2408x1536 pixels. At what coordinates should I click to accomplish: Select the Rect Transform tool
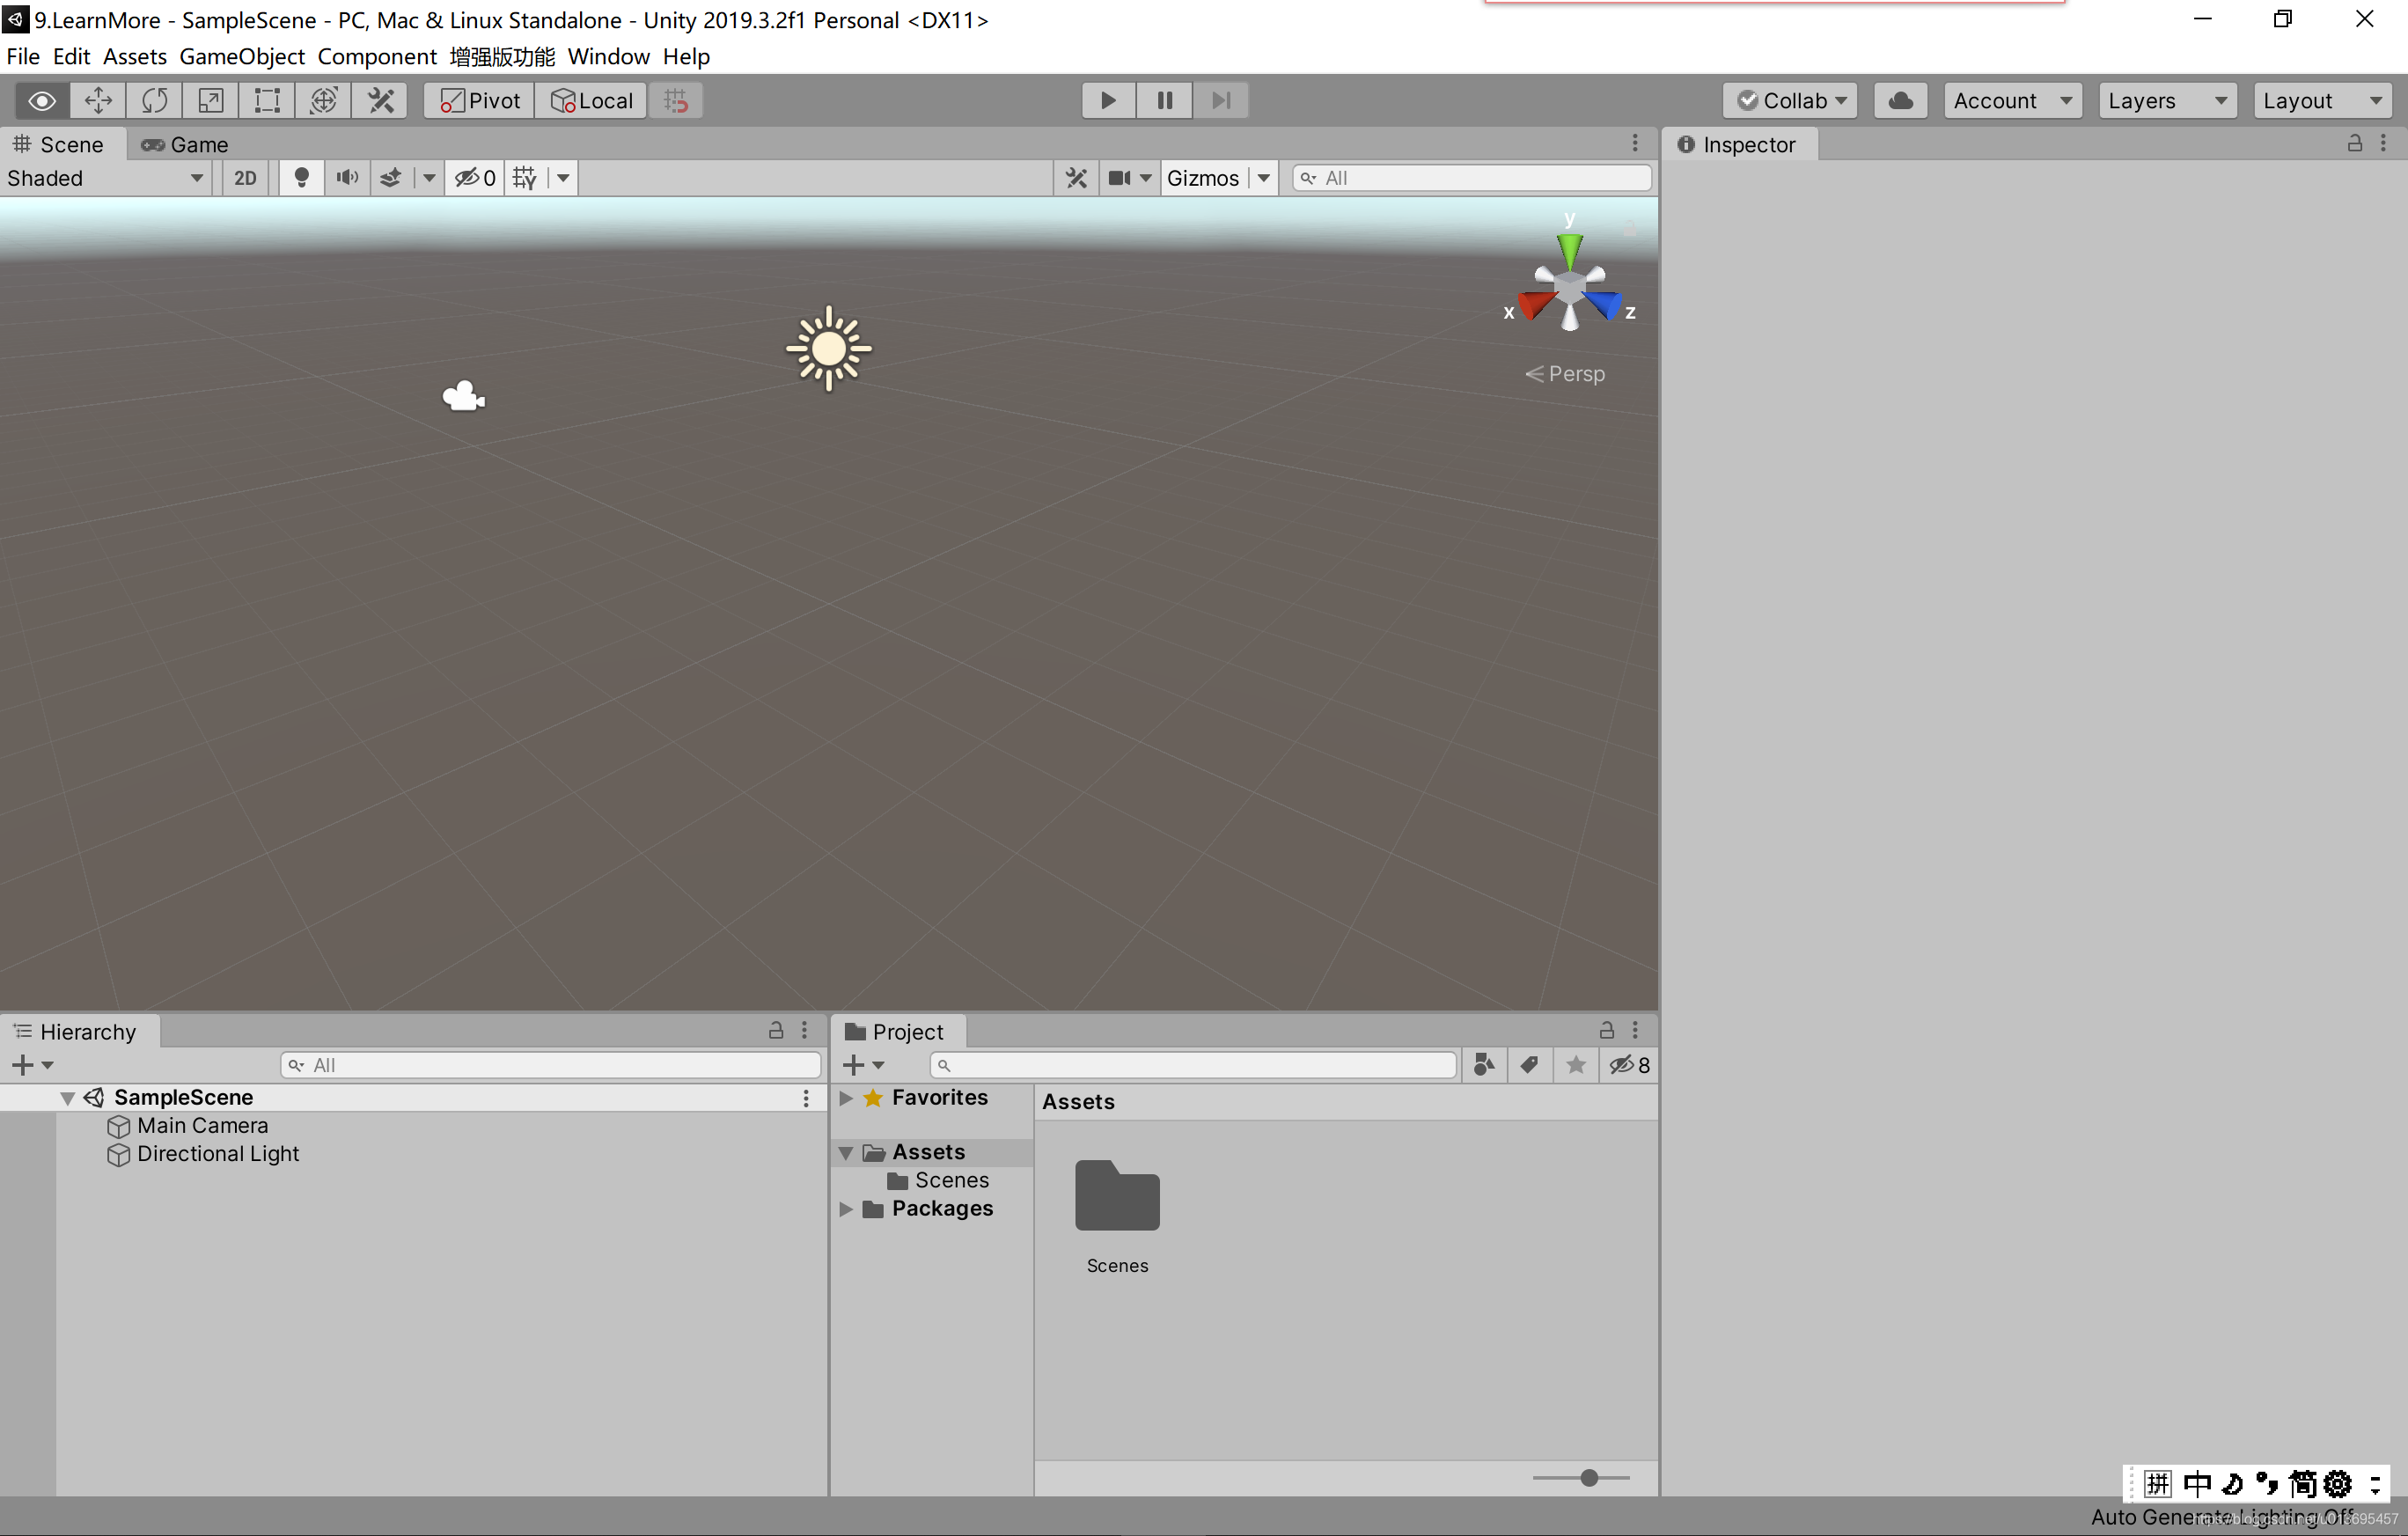(267, 100)
